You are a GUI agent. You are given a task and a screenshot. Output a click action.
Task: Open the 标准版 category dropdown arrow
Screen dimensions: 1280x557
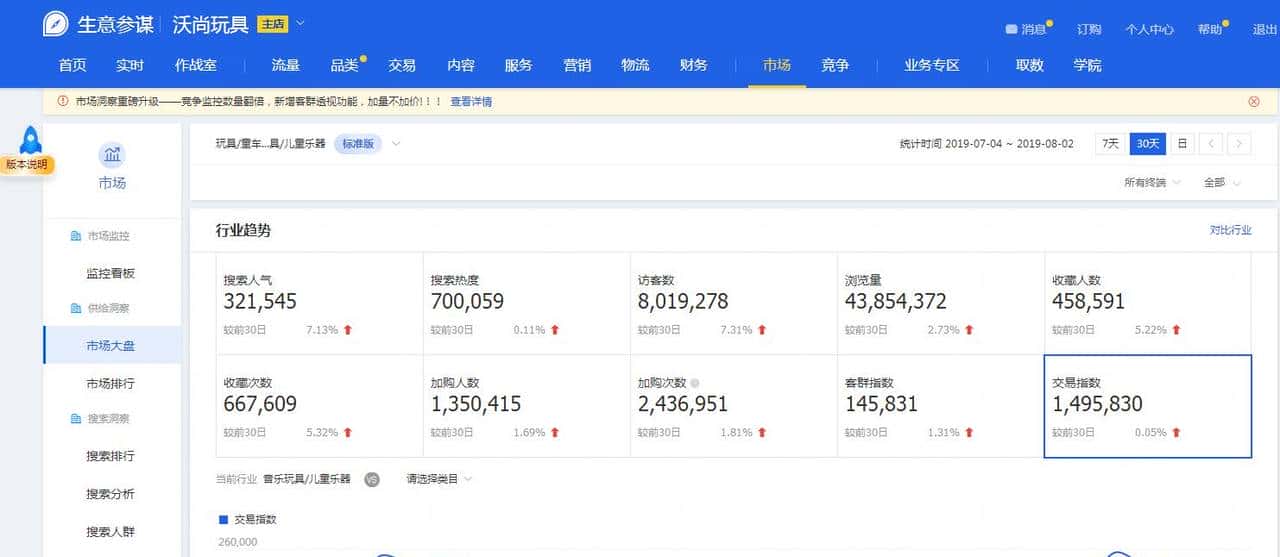point(396,144)
